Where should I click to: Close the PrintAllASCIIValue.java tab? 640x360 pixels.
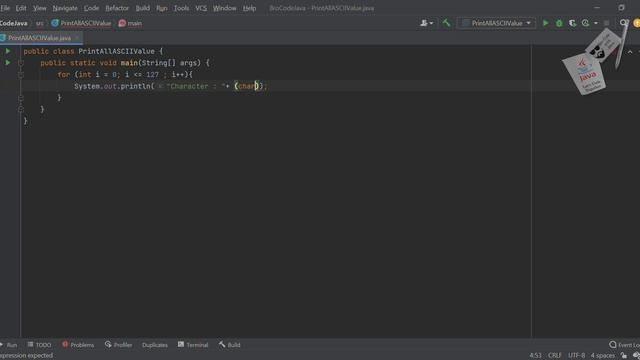(x=77, y=38)
